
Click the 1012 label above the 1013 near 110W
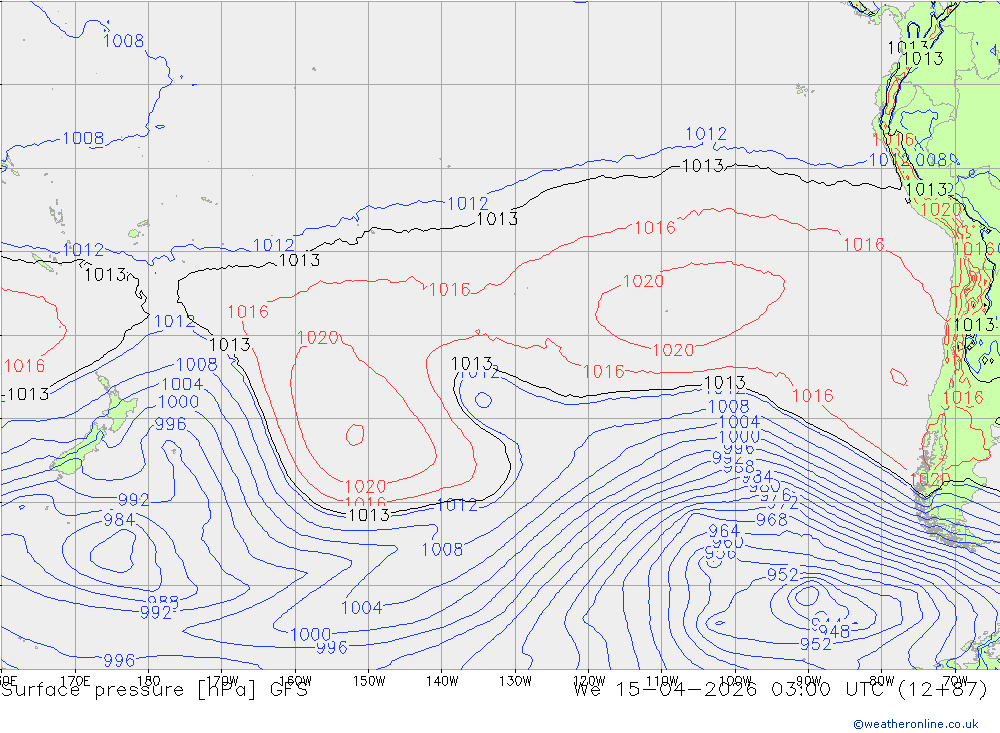click(706, 134)
